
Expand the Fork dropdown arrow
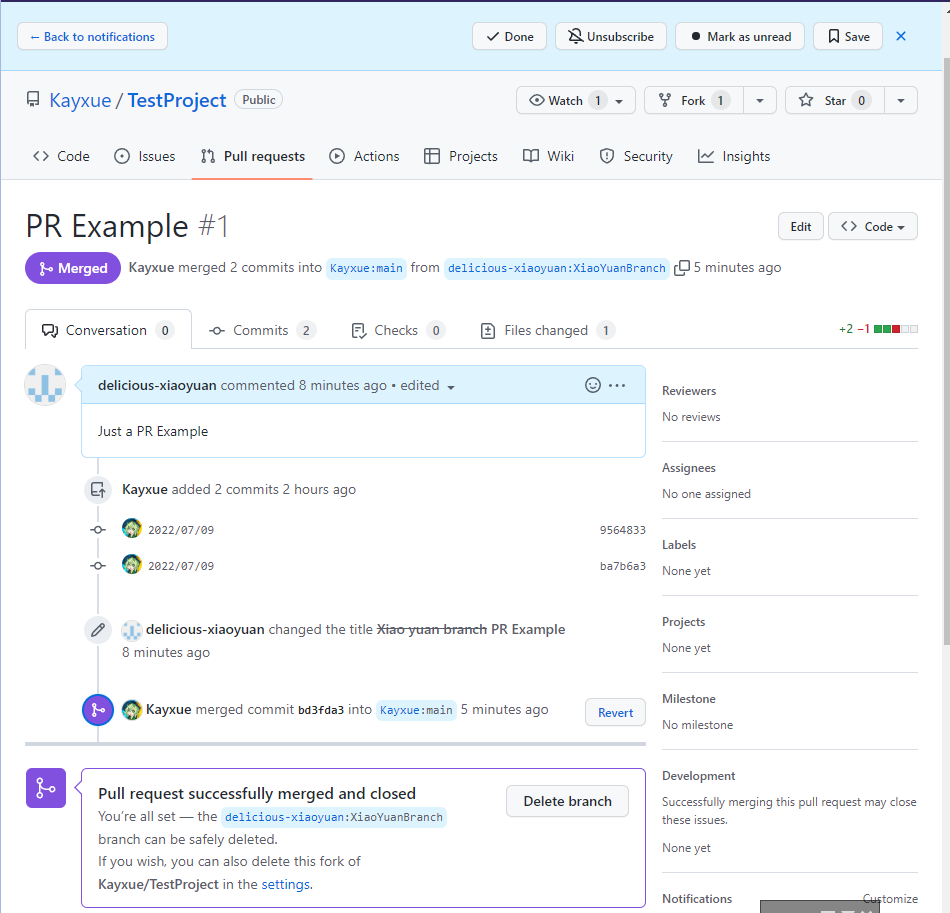coord(760,100)
